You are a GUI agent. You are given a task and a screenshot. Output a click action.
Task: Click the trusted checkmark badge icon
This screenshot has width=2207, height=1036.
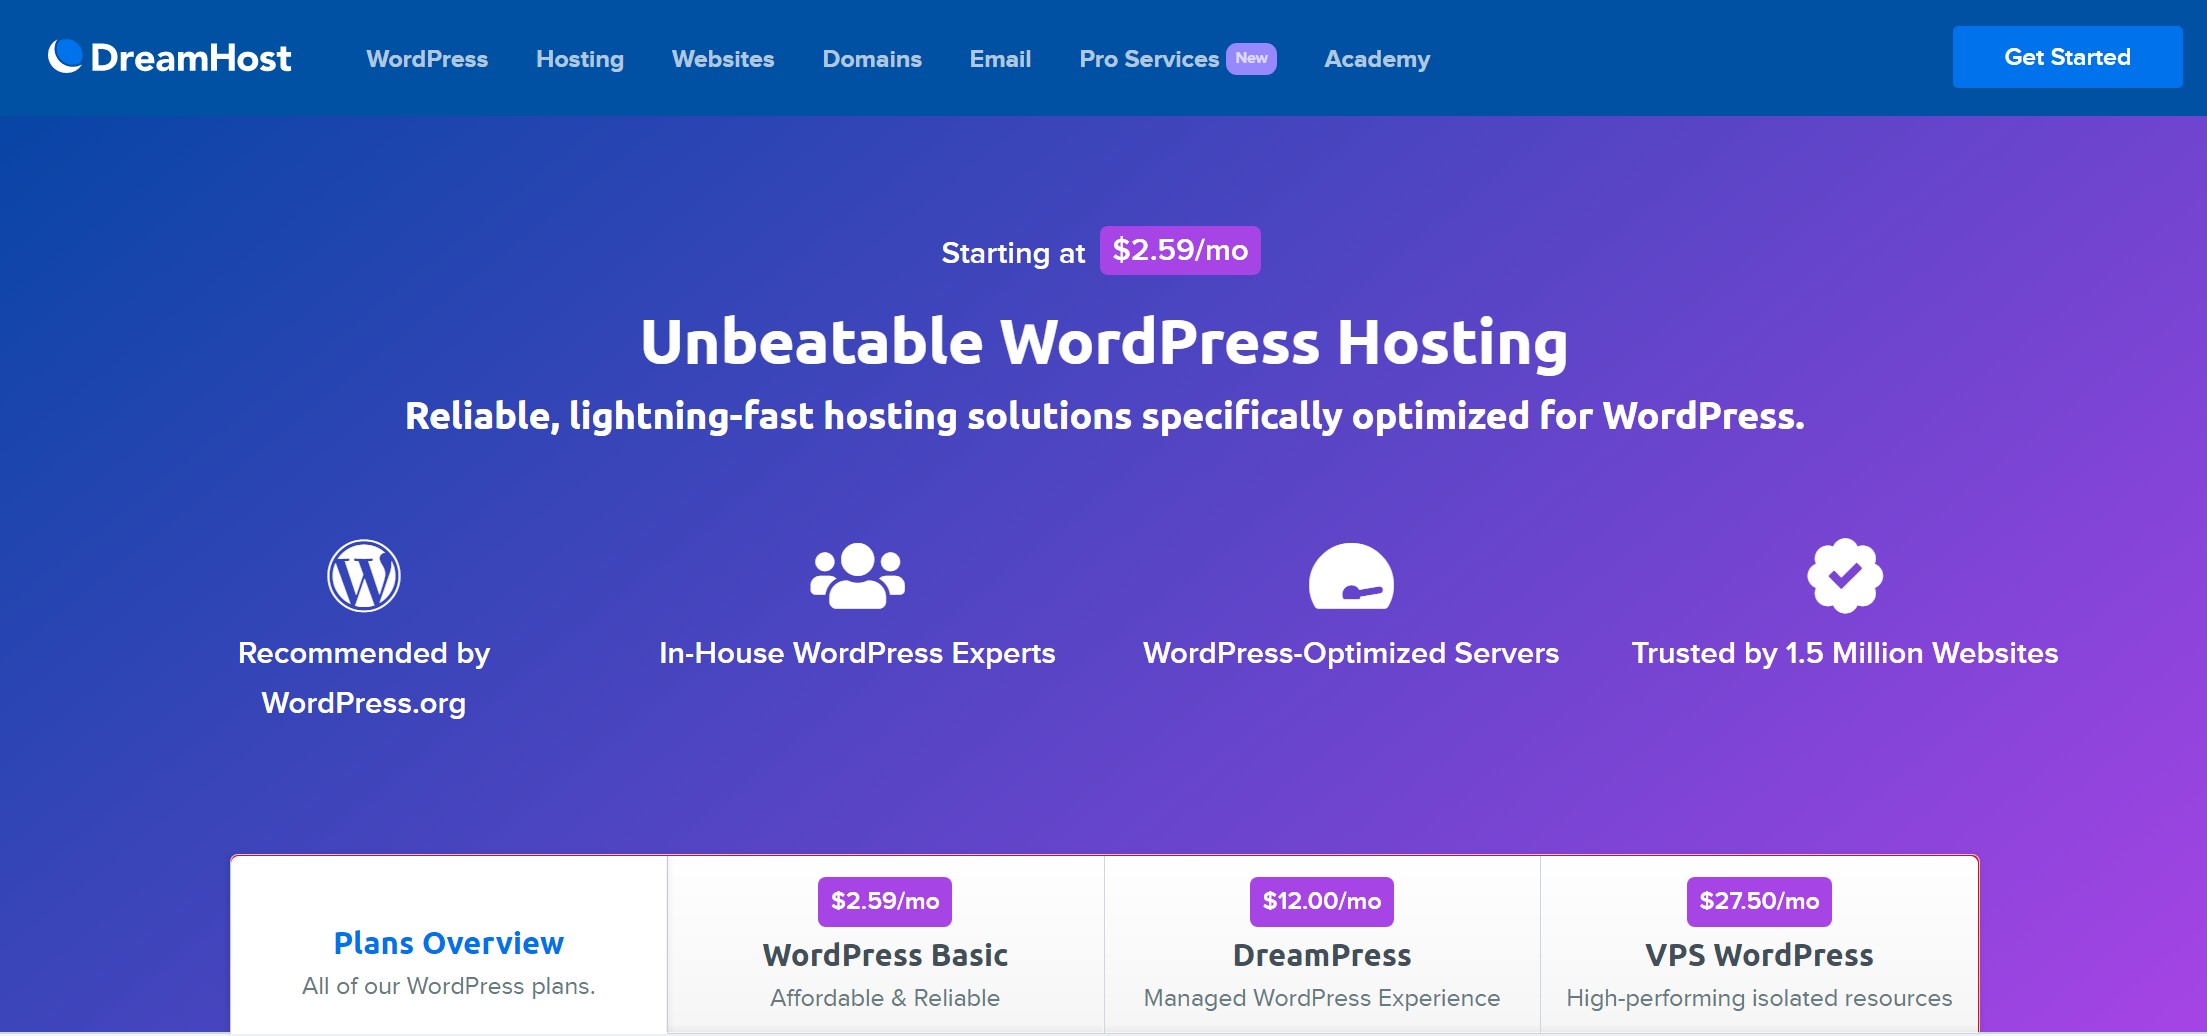1845,576
